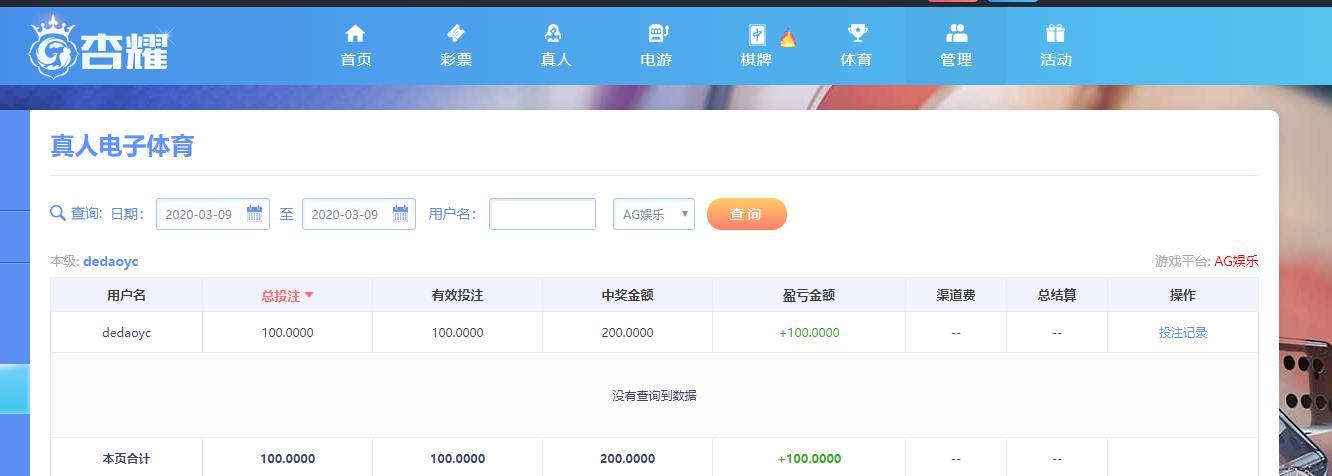The height and width of the screenshot is (476, 1332).
Task: Click the 操作 column header
Action: click(x=1183, y=295)
